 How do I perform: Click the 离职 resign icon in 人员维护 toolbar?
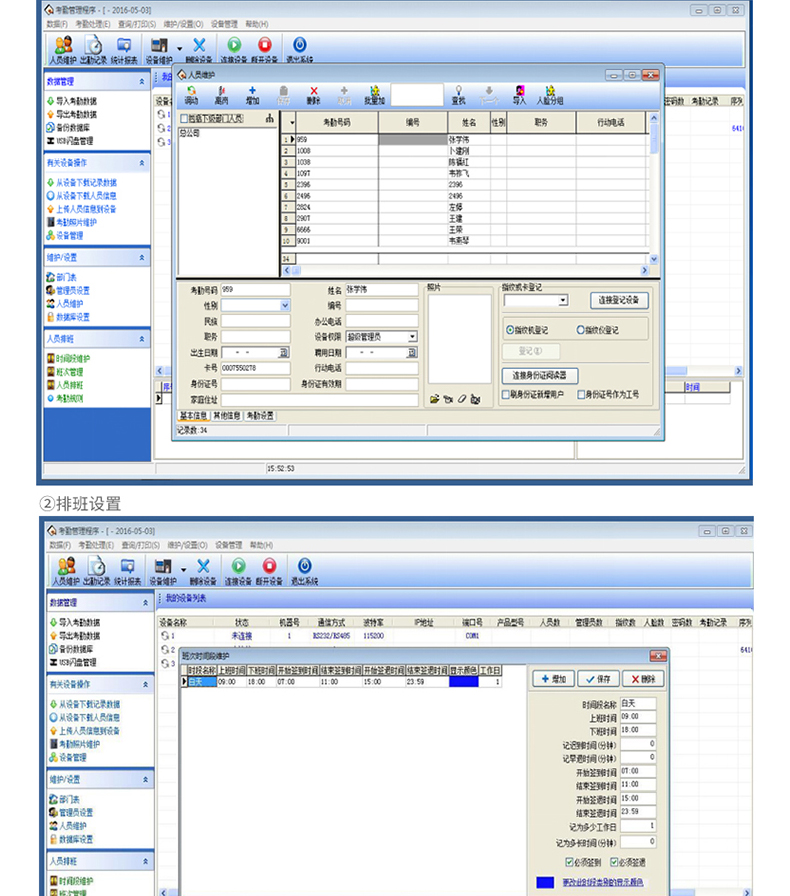coord(221,92)
